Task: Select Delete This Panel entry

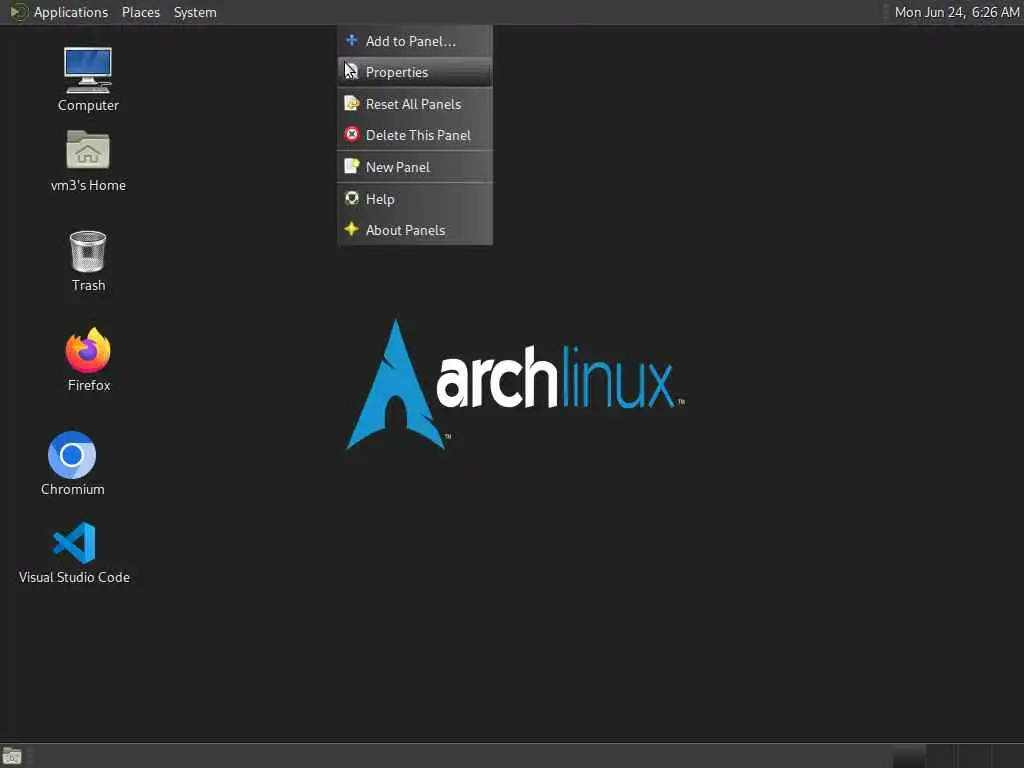Action: coord(415,135)
